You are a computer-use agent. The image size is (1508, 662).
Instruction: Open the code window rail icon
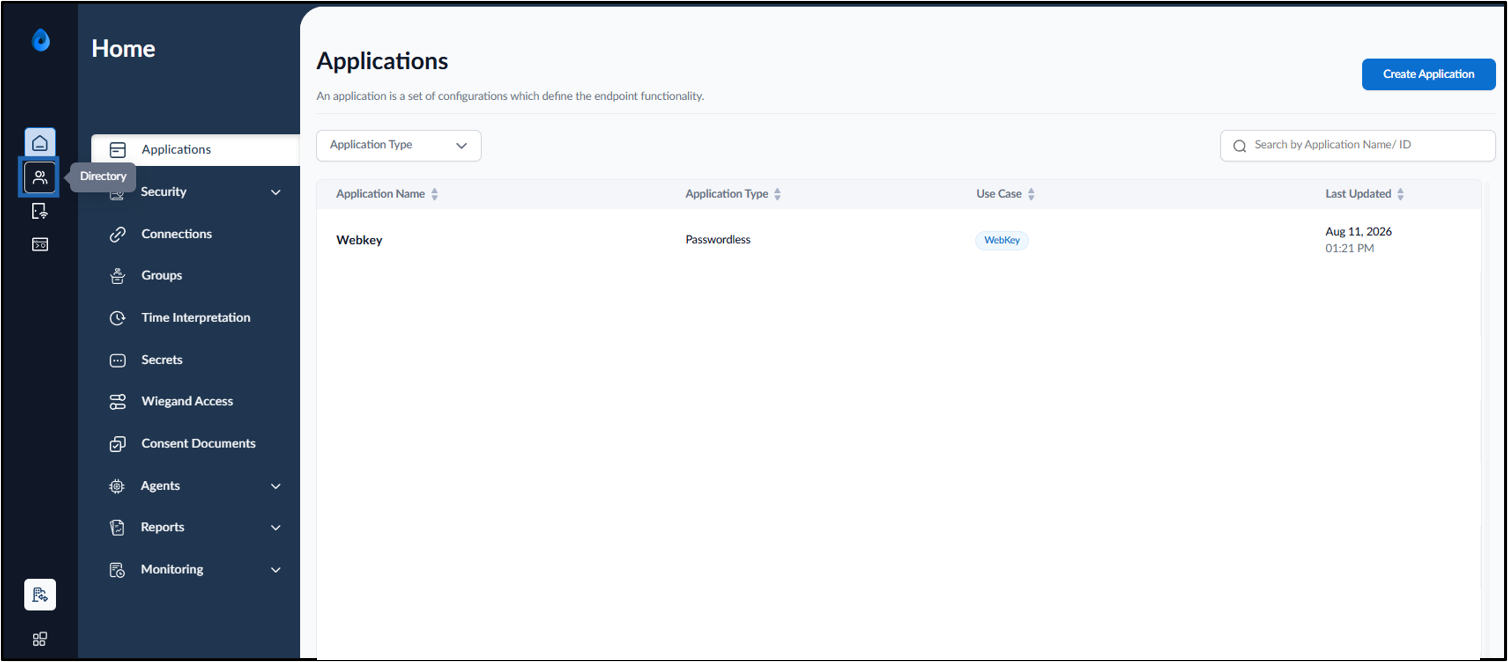[40, 244]
